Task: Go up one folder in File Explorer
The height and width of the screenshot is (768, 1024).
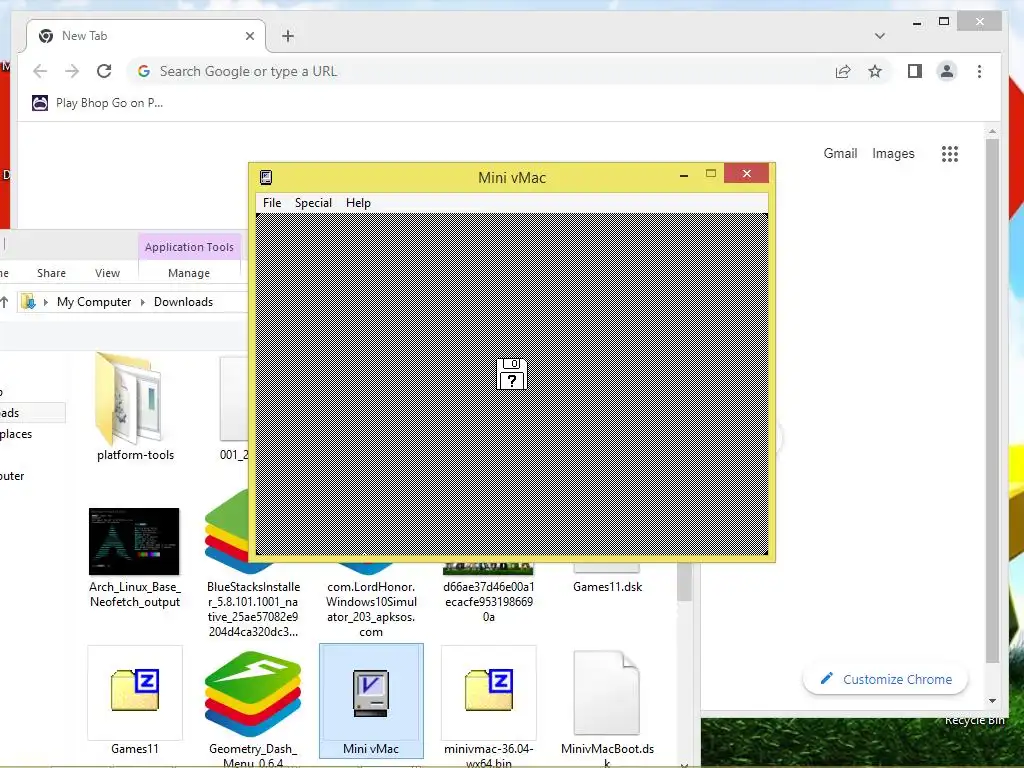Action: point(5,302)
